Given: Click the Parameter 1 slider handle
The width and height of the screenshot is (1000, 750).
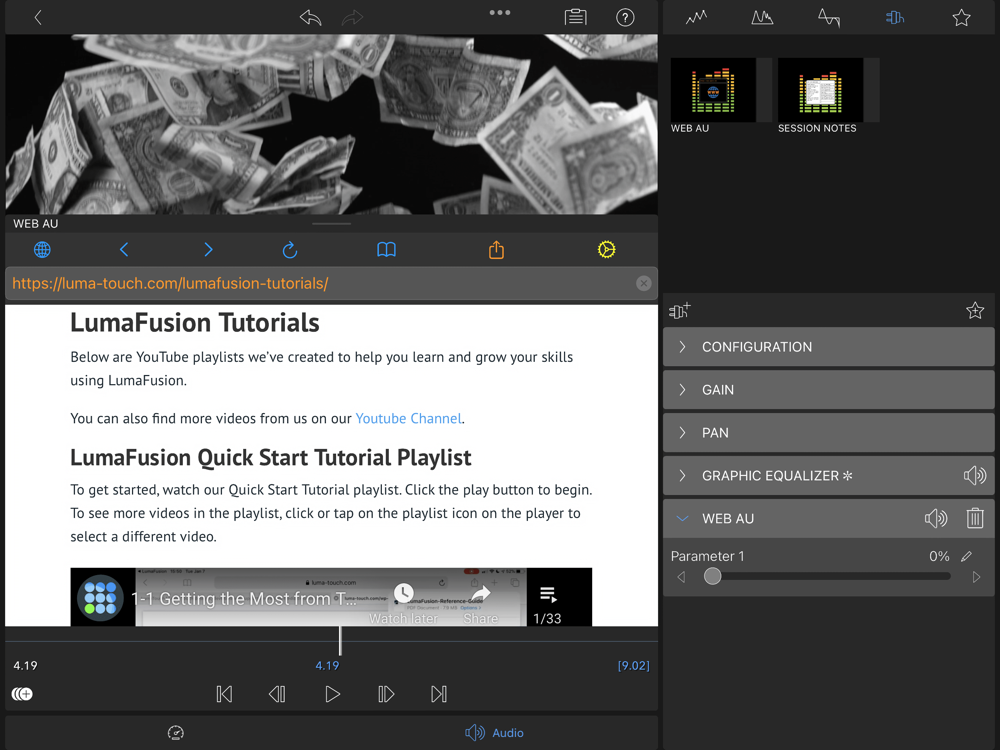Looking at the screenshot, I should coord(712,577).
